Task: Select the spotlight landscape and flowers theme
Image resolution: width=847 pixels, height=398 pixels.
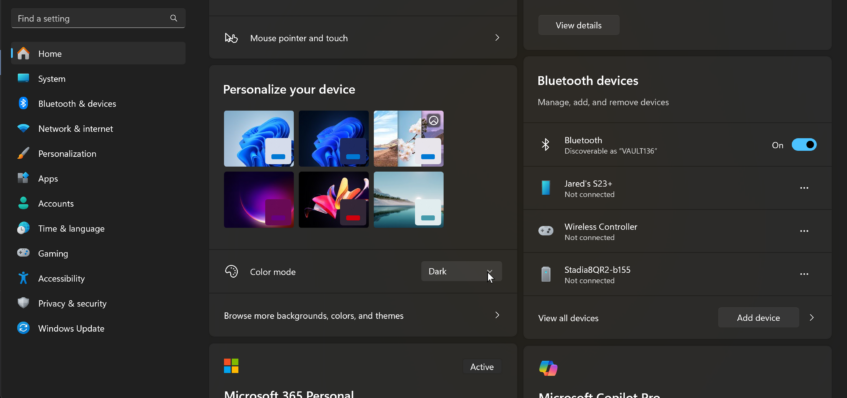Action: pos(408,139)
